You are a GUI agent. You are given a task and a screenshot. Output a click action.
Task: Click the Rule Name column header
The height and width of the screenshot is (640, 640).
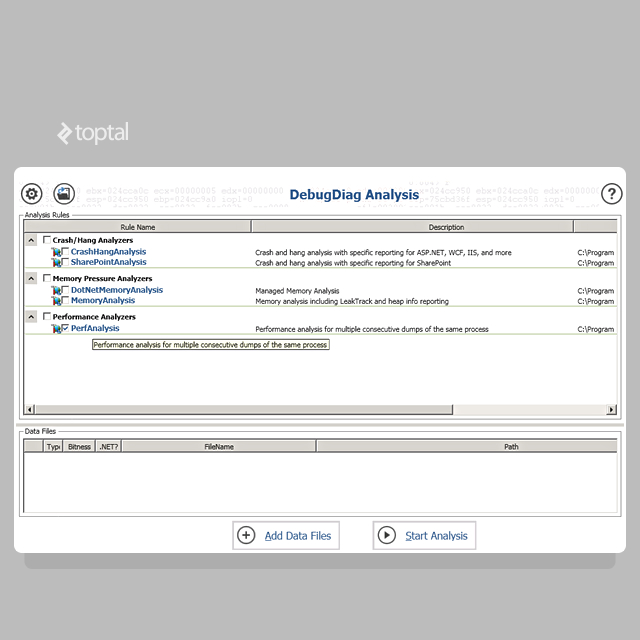pyautogui.click(x=138, y=227)
